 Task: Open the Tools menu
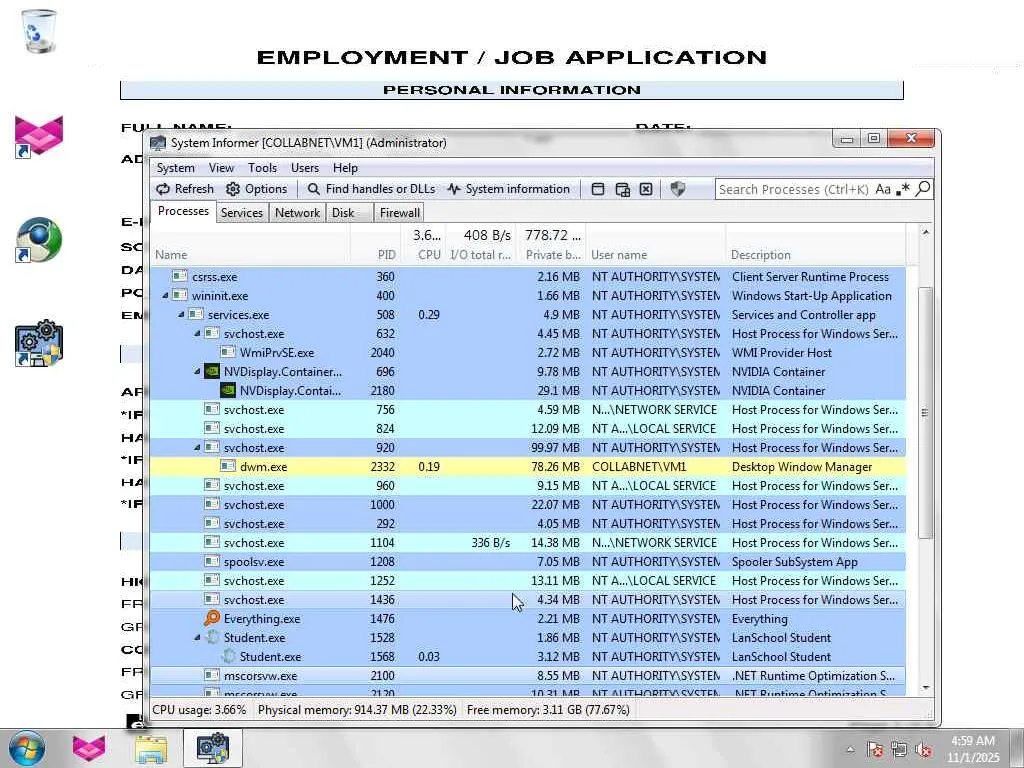pos(263,168)
